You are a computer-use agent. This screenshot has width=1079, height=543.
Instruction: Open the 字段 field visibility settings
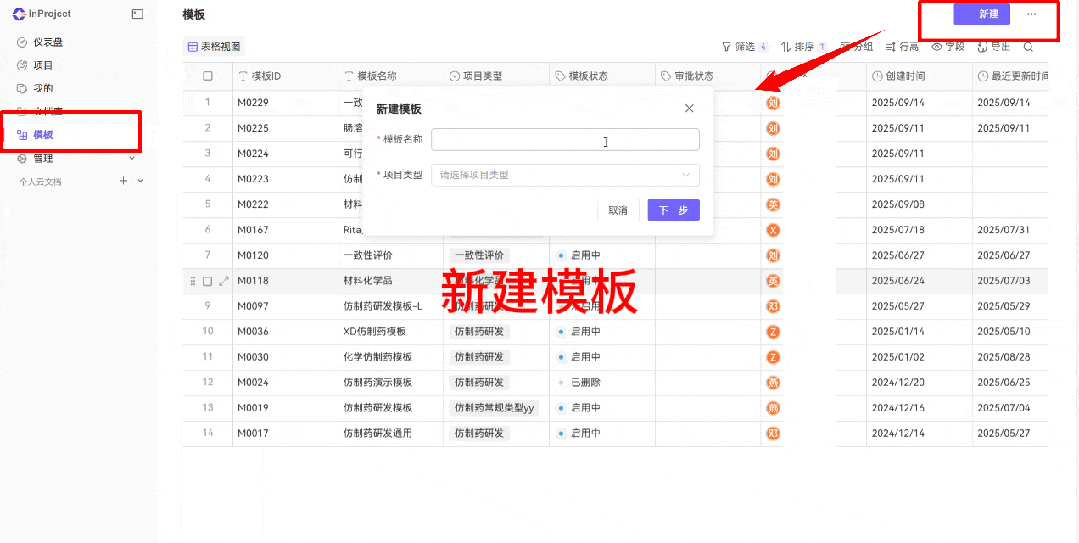point(948,47)
